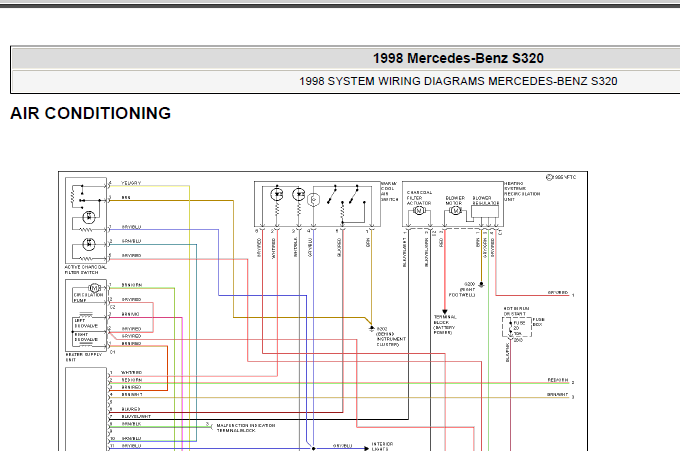Click the S202 ground symbol
Screen dimensions: 680x451
point(372,329)
